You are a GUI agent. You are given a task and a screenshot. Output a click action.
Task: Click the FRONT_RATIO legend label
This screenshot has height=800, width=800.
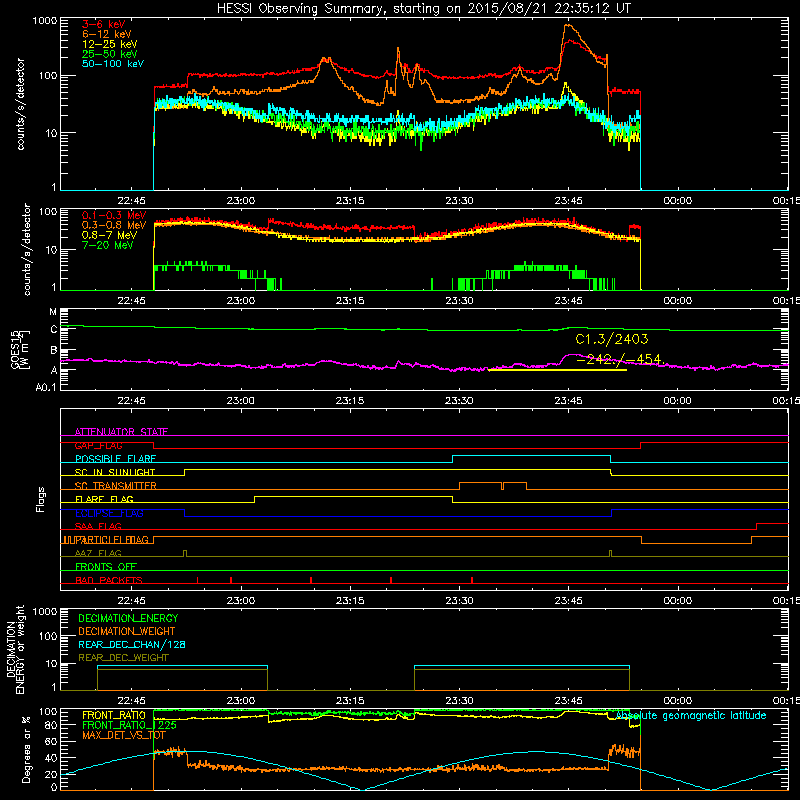(x=114, y=715)
